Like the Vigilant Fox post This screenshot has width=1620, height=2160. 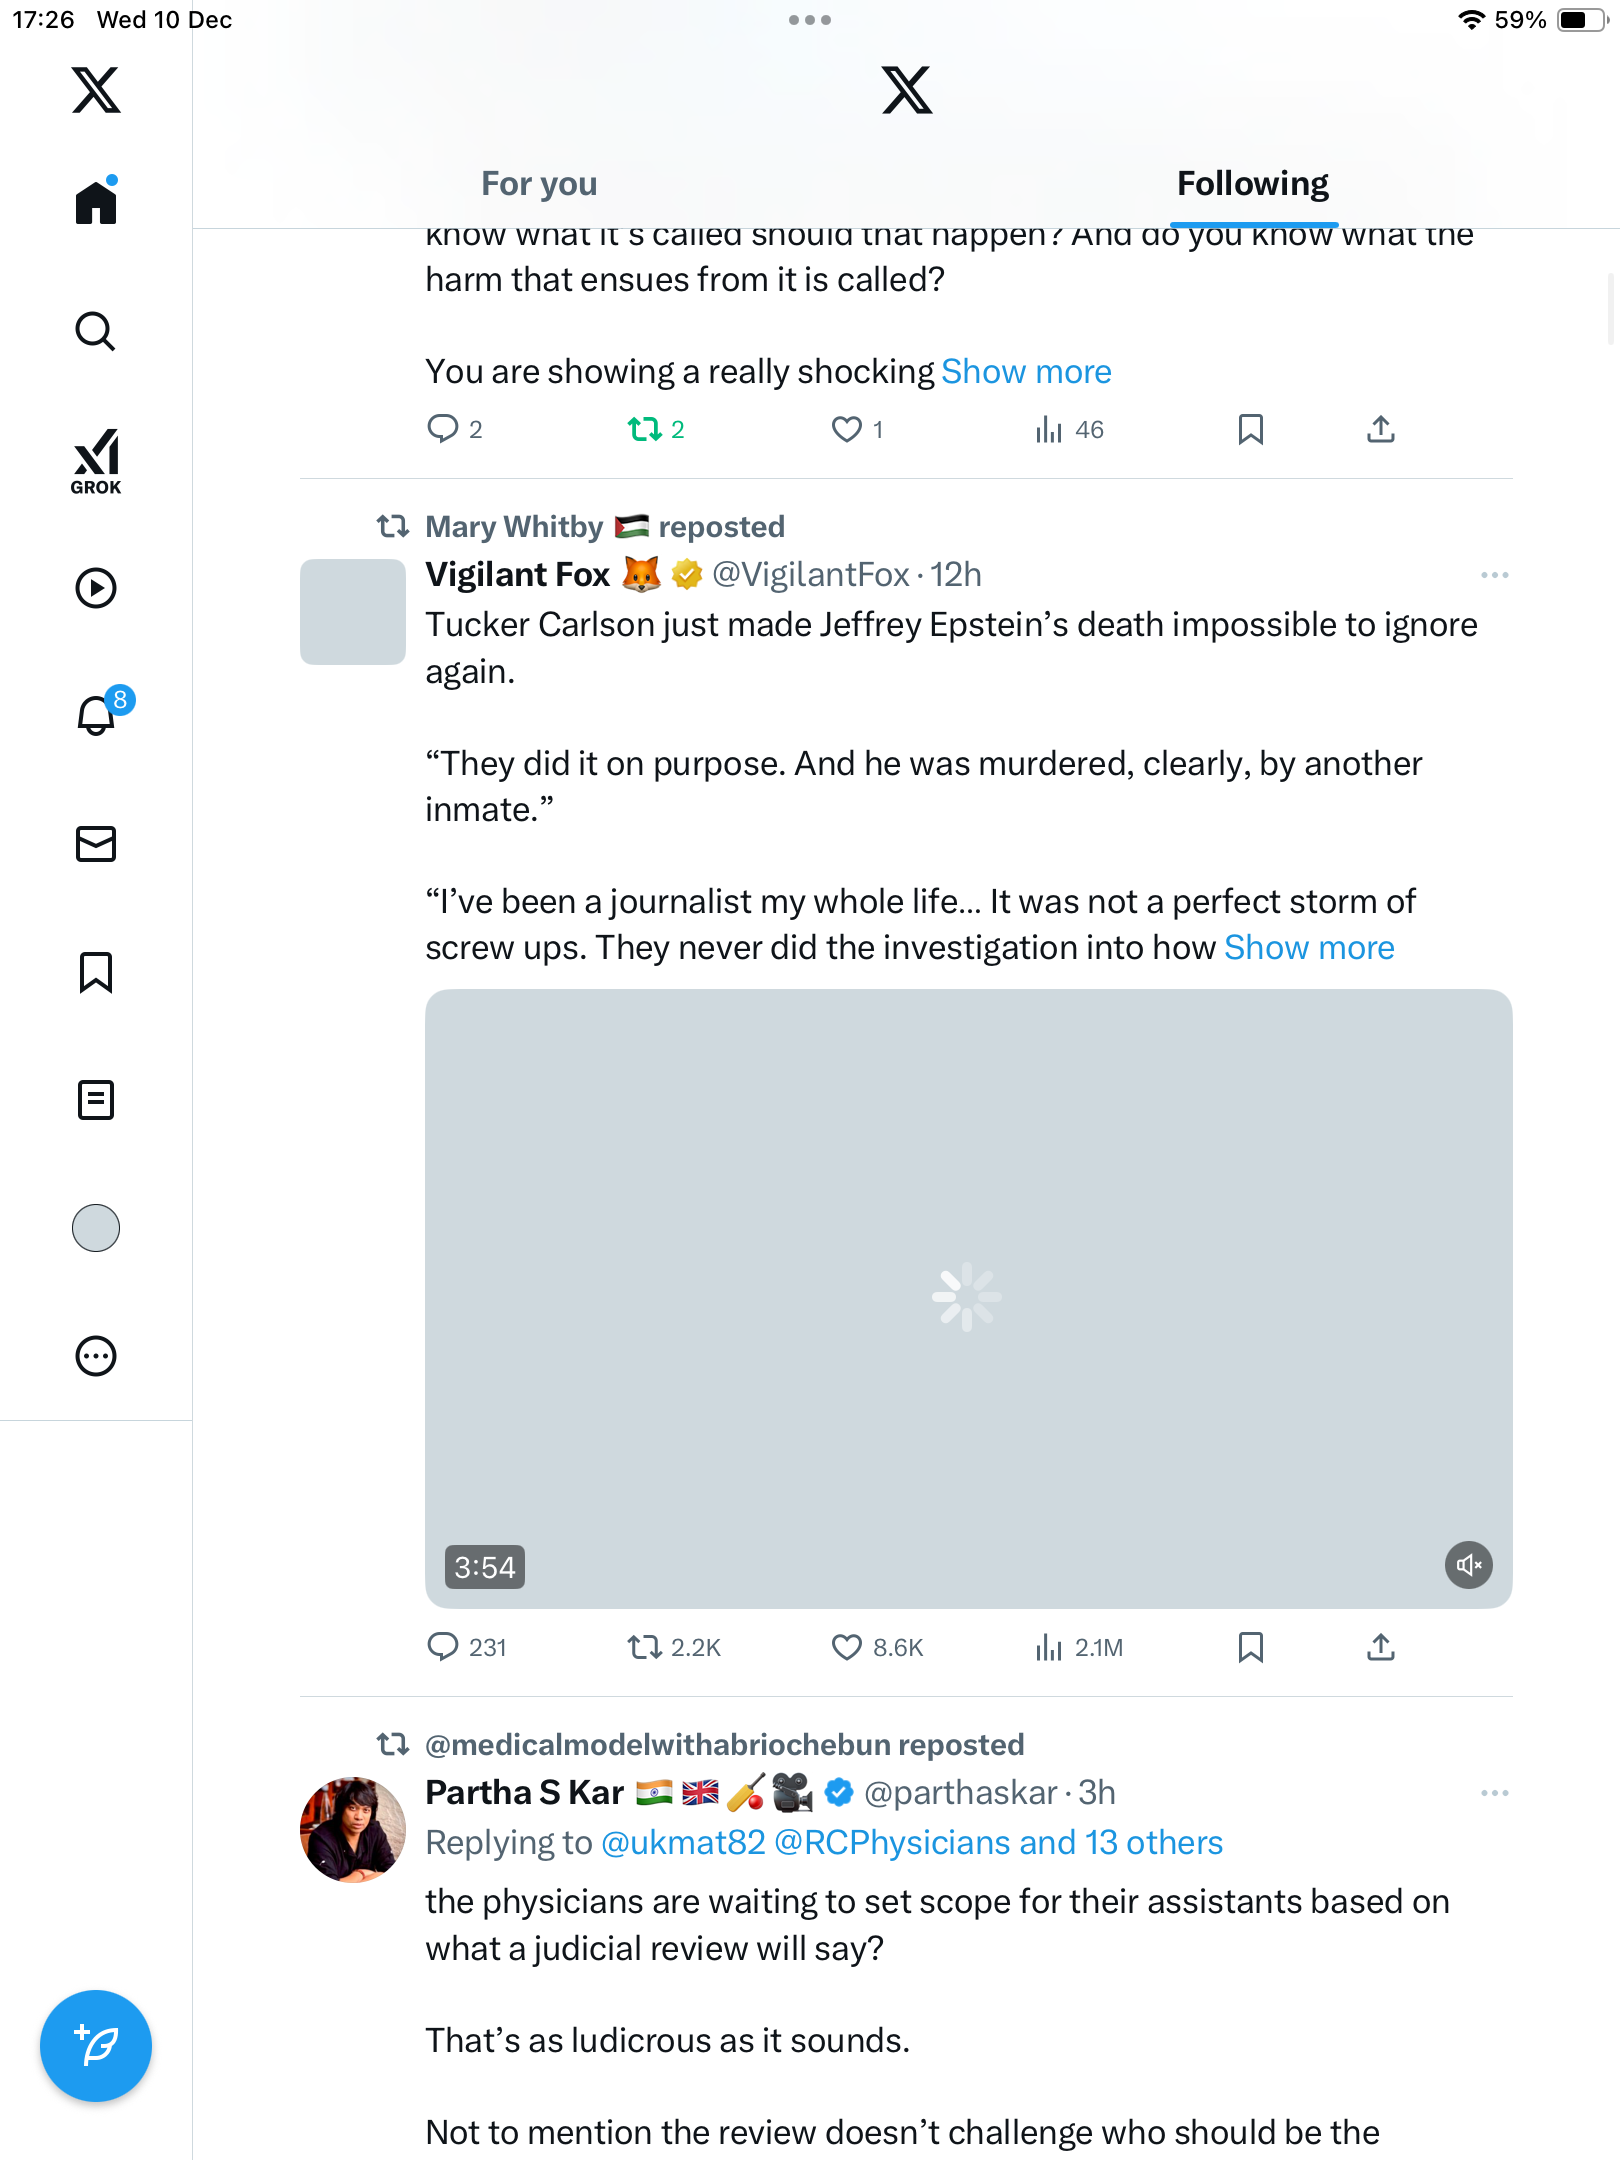847,1647
